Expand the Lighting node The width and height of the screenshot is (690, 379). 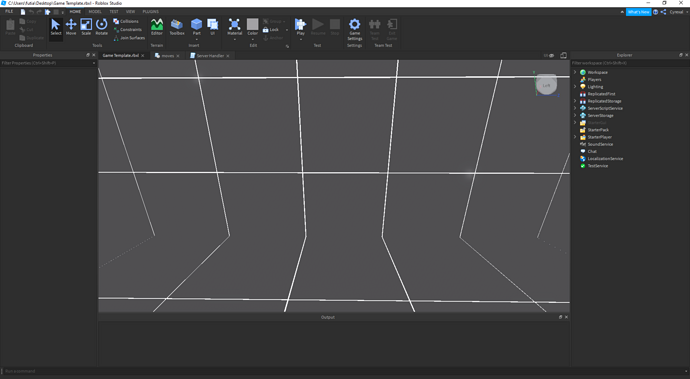[x=575, y=87]
